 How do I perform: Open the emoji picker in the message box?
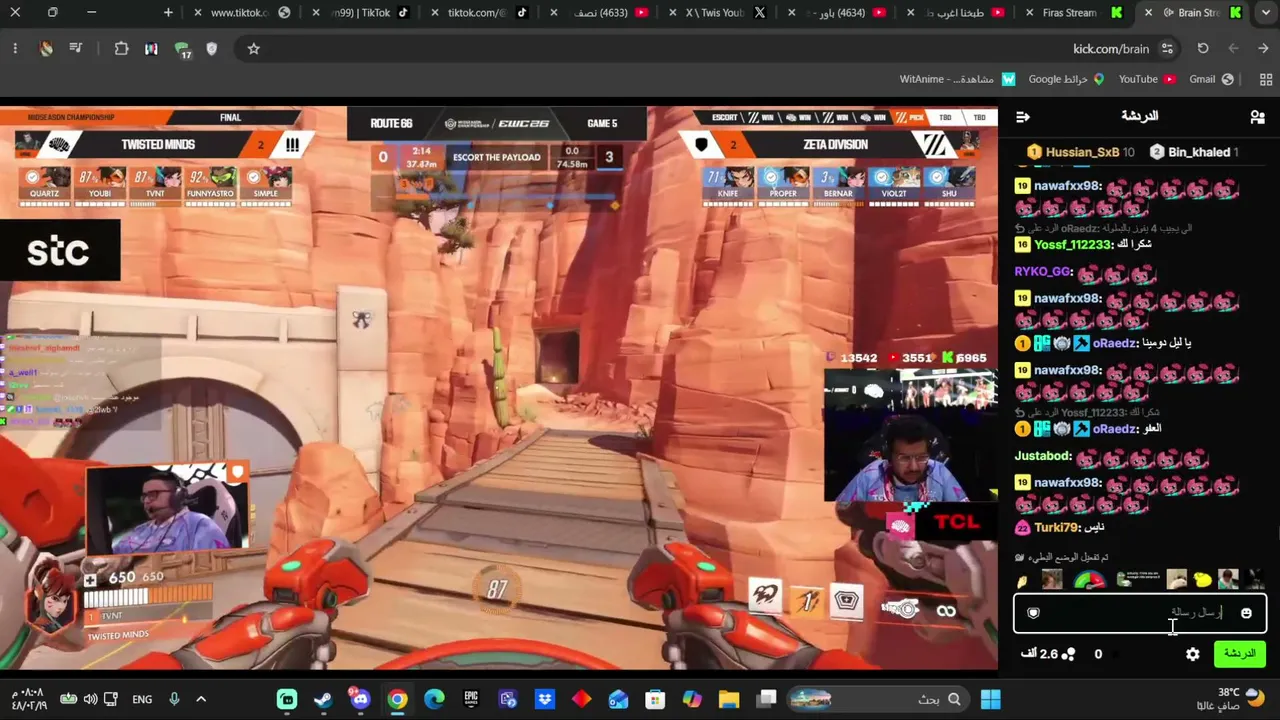pyautogui.click(x=1246, y=613)
